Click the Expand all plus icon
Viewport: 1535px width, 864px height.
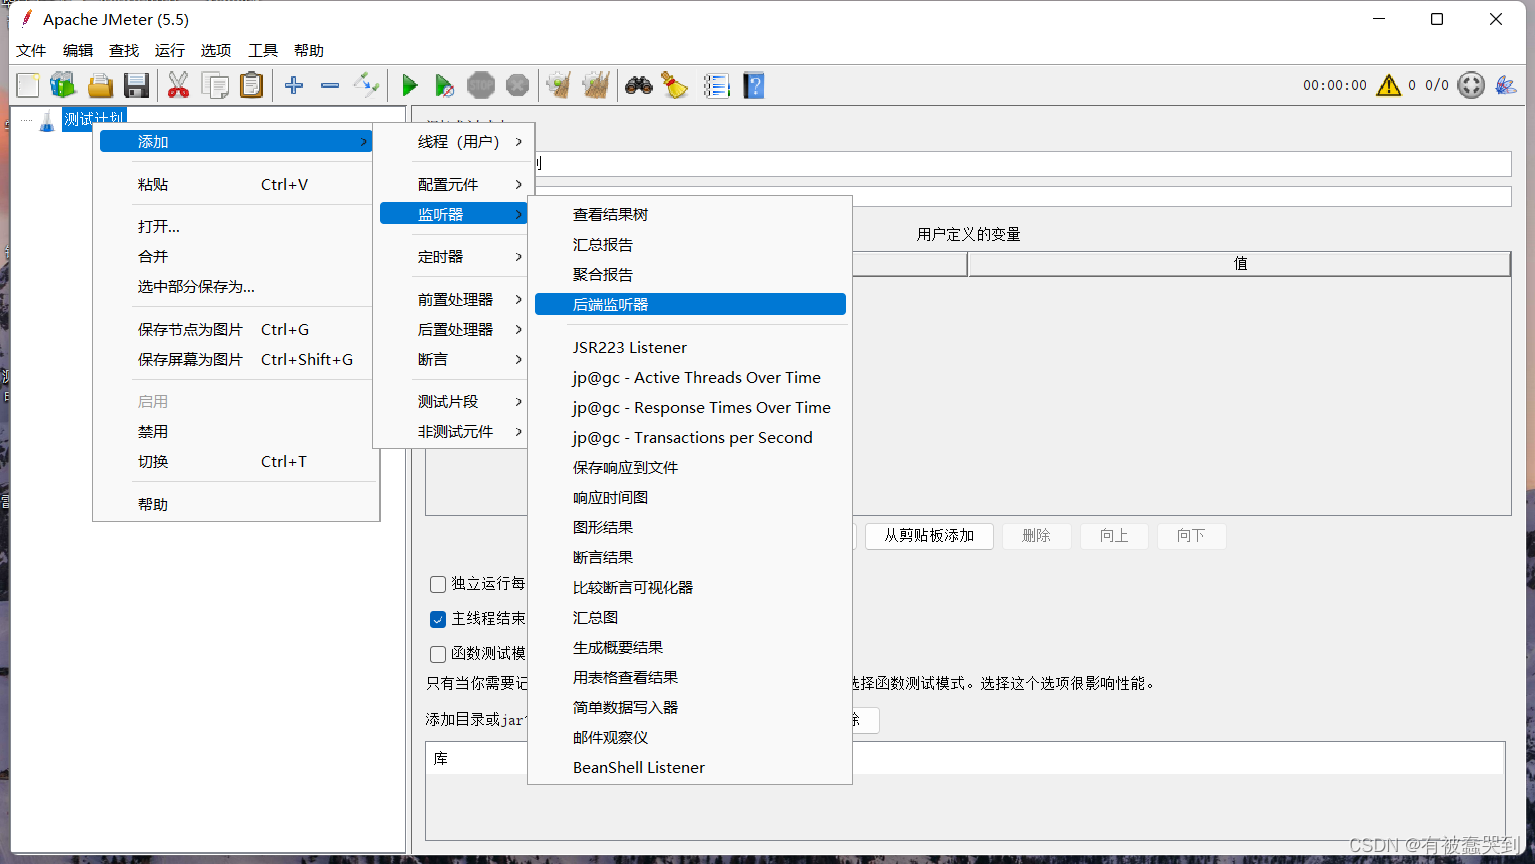294,86
